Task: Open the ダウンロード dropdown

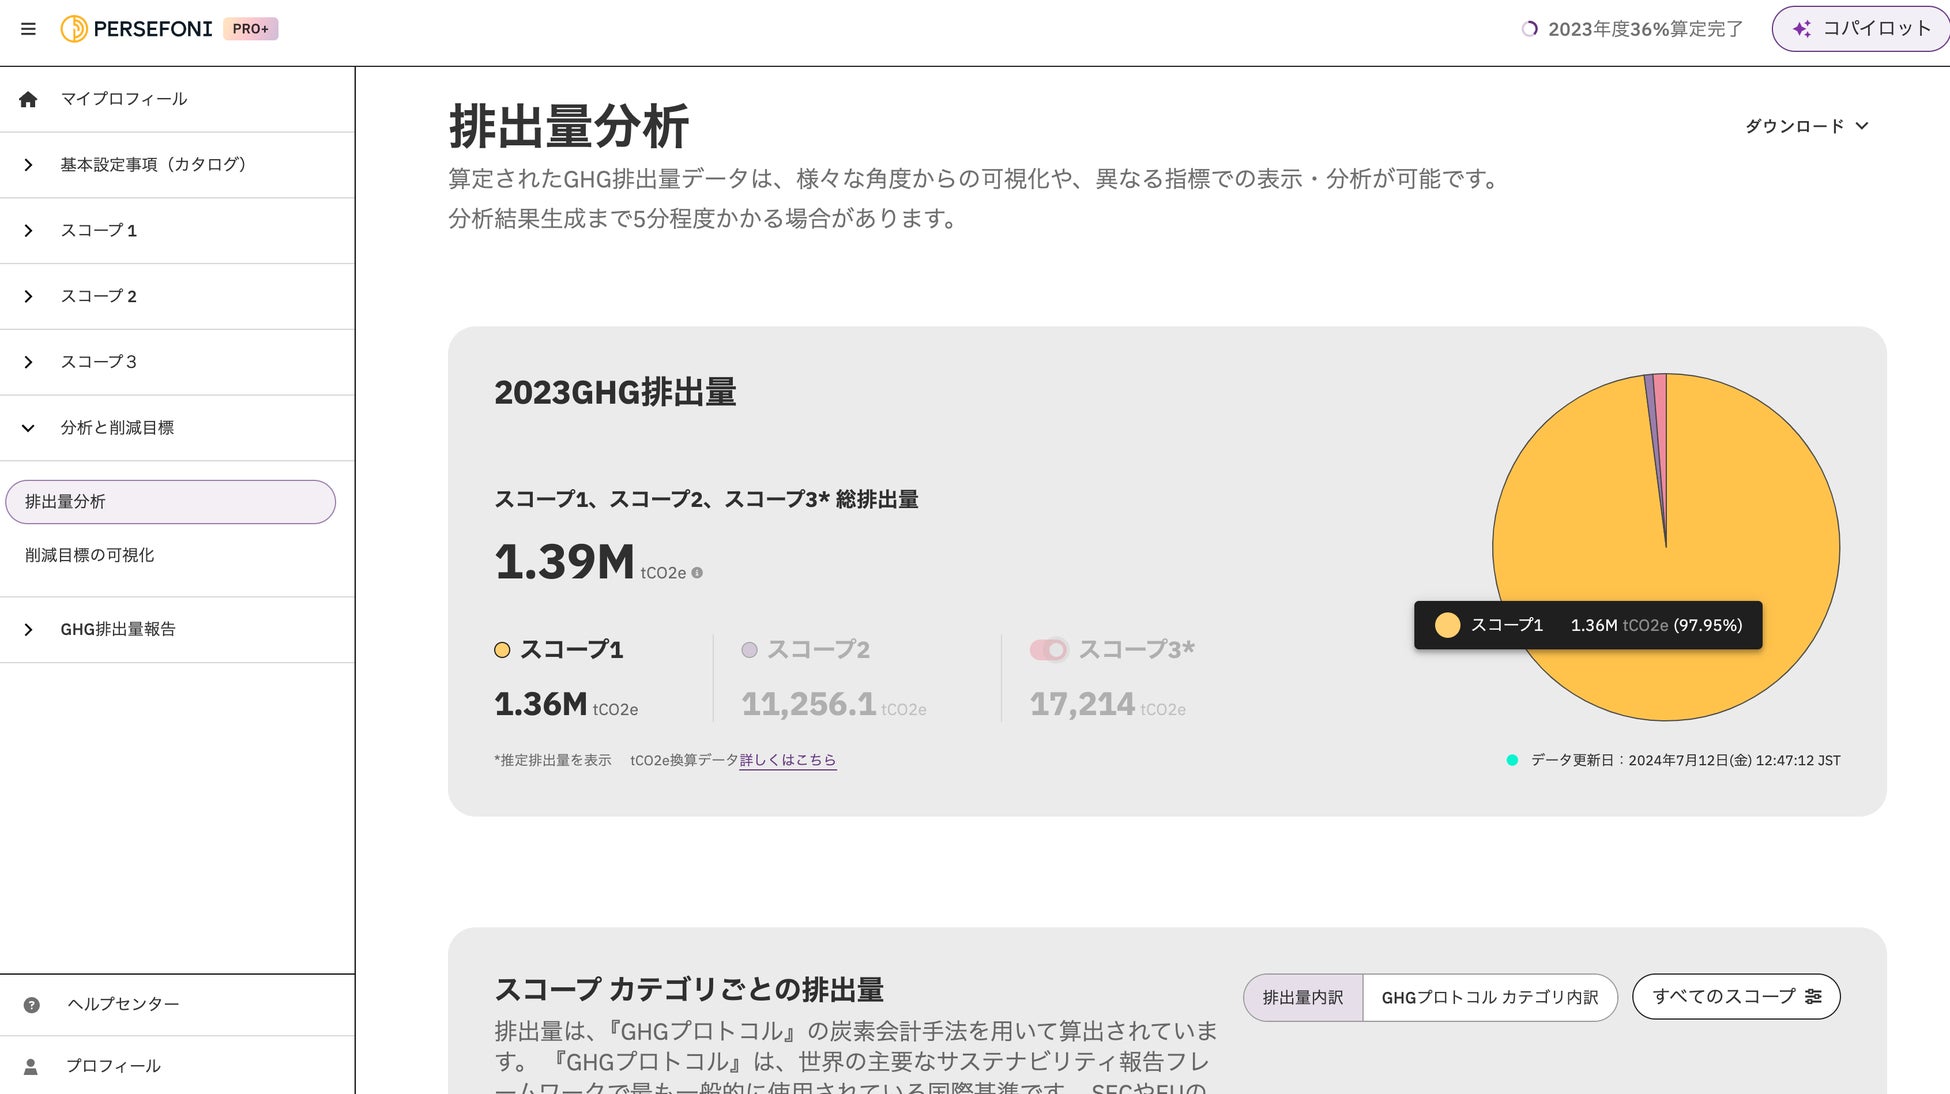Action: pyautogui.click(x=1806, y=126)
